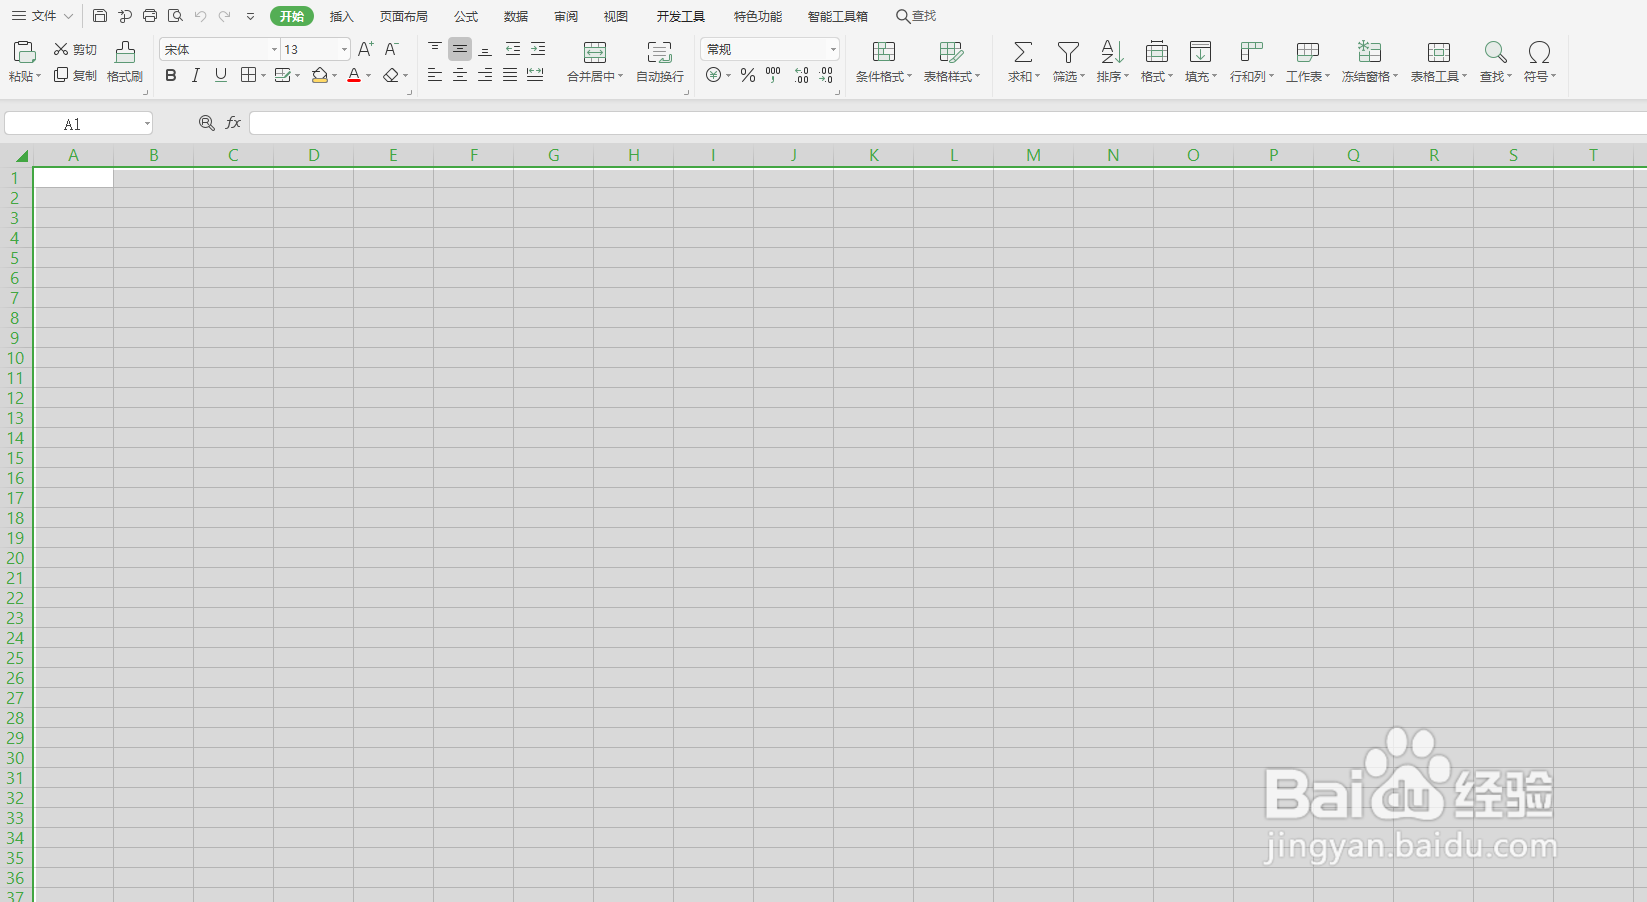Switch to the 插入 tab
Screen dimensions: 1647x902
click(x=342, y=16)
